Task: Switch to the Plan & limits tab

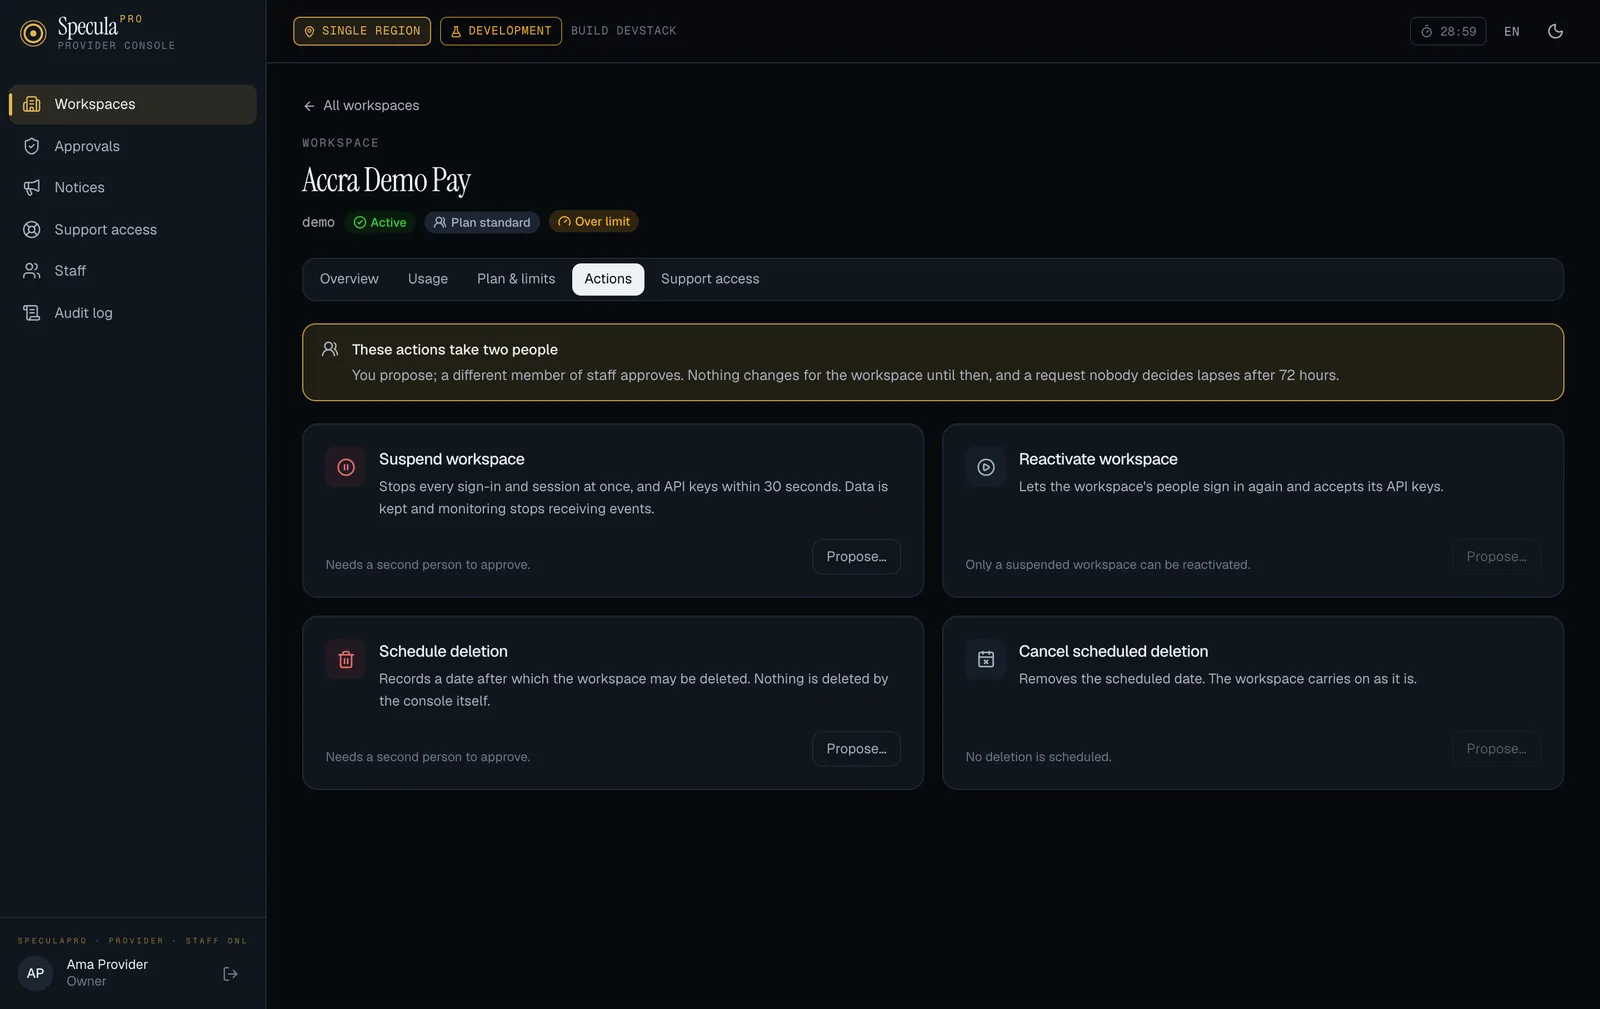Action: coord(516,279)
